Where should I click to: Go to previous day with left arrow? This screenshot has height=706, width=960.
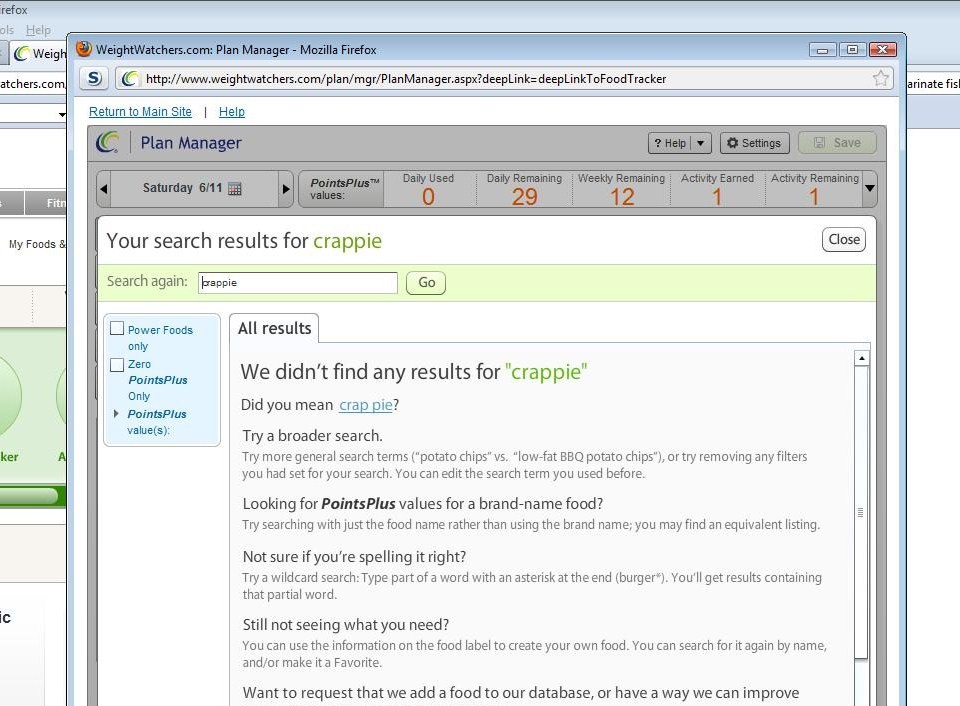(104, 188)
